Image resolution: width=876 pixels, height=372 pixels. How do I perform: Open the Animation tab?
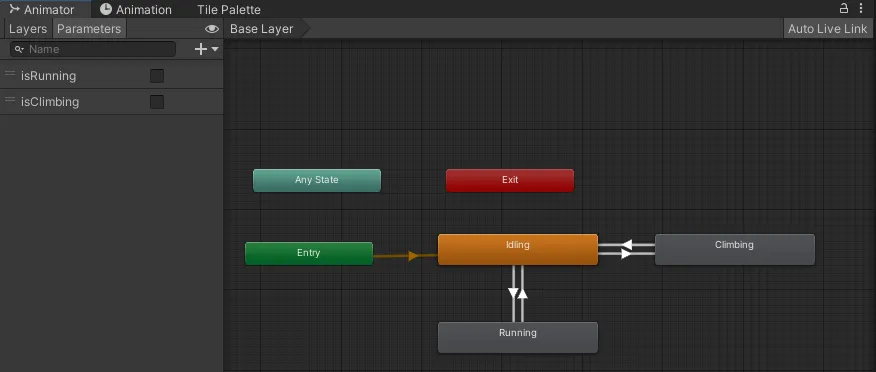(136, 9)
